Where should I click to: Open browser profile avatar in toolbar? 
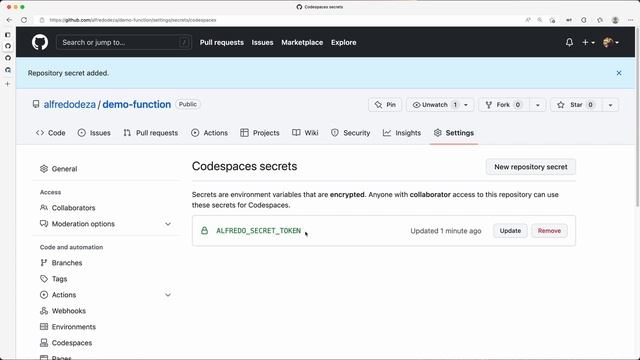(615, 20)
